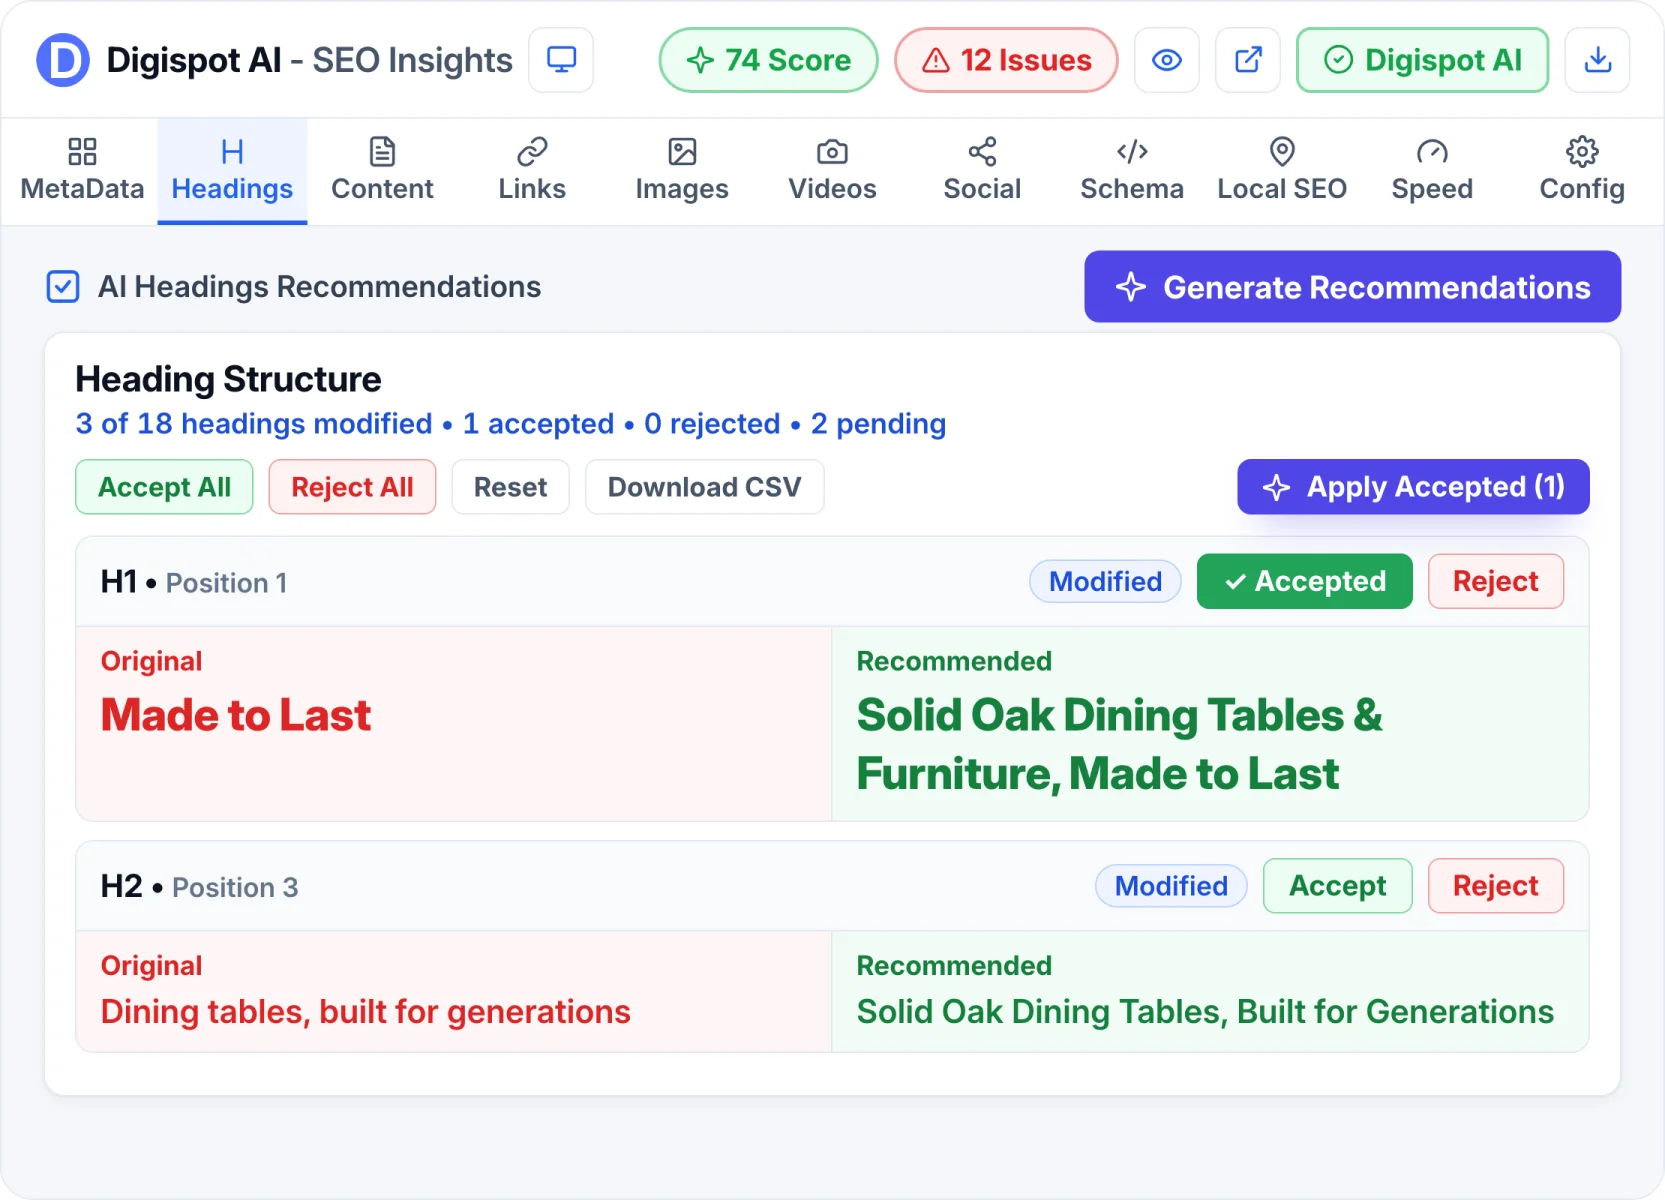The width and height of the screenshot is (1665, 1200).
Task: Open the Content tab
Action: [382, 171]
